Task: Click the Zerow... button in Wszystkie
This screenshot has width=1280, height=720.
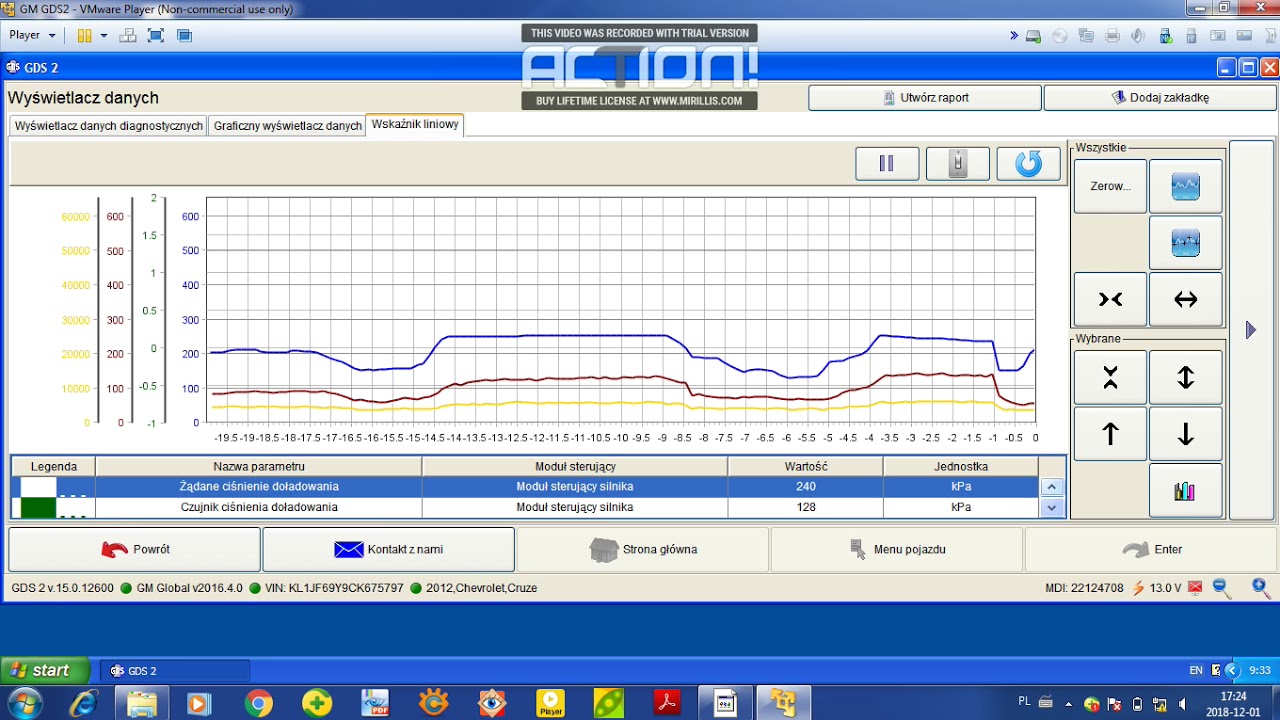Action: [x=1110, y=186]
